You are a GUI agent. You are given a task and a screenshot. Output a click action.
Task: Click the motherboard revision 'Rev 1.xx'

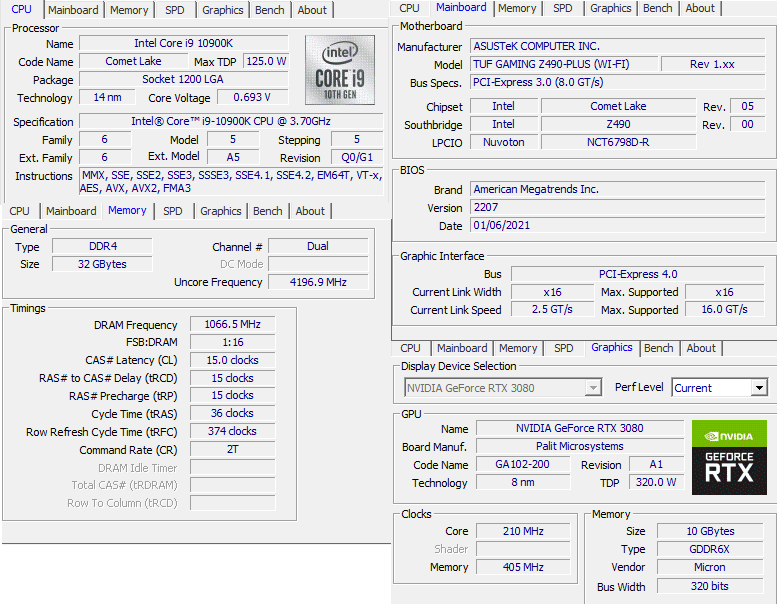[x=713, y=64]
